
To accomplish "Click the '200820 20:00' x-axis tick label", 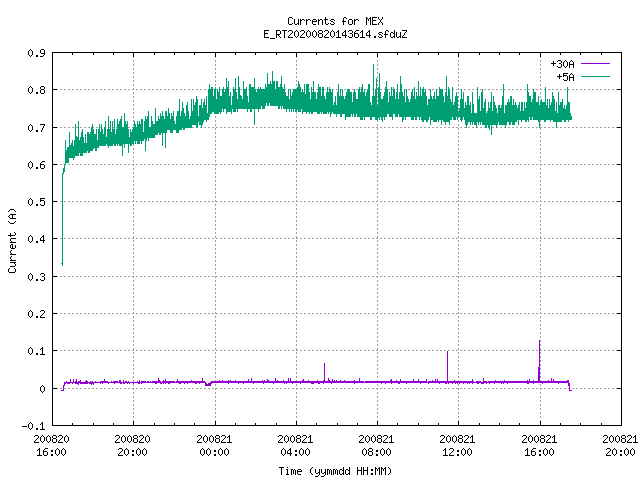I will (x=133, y=446).
